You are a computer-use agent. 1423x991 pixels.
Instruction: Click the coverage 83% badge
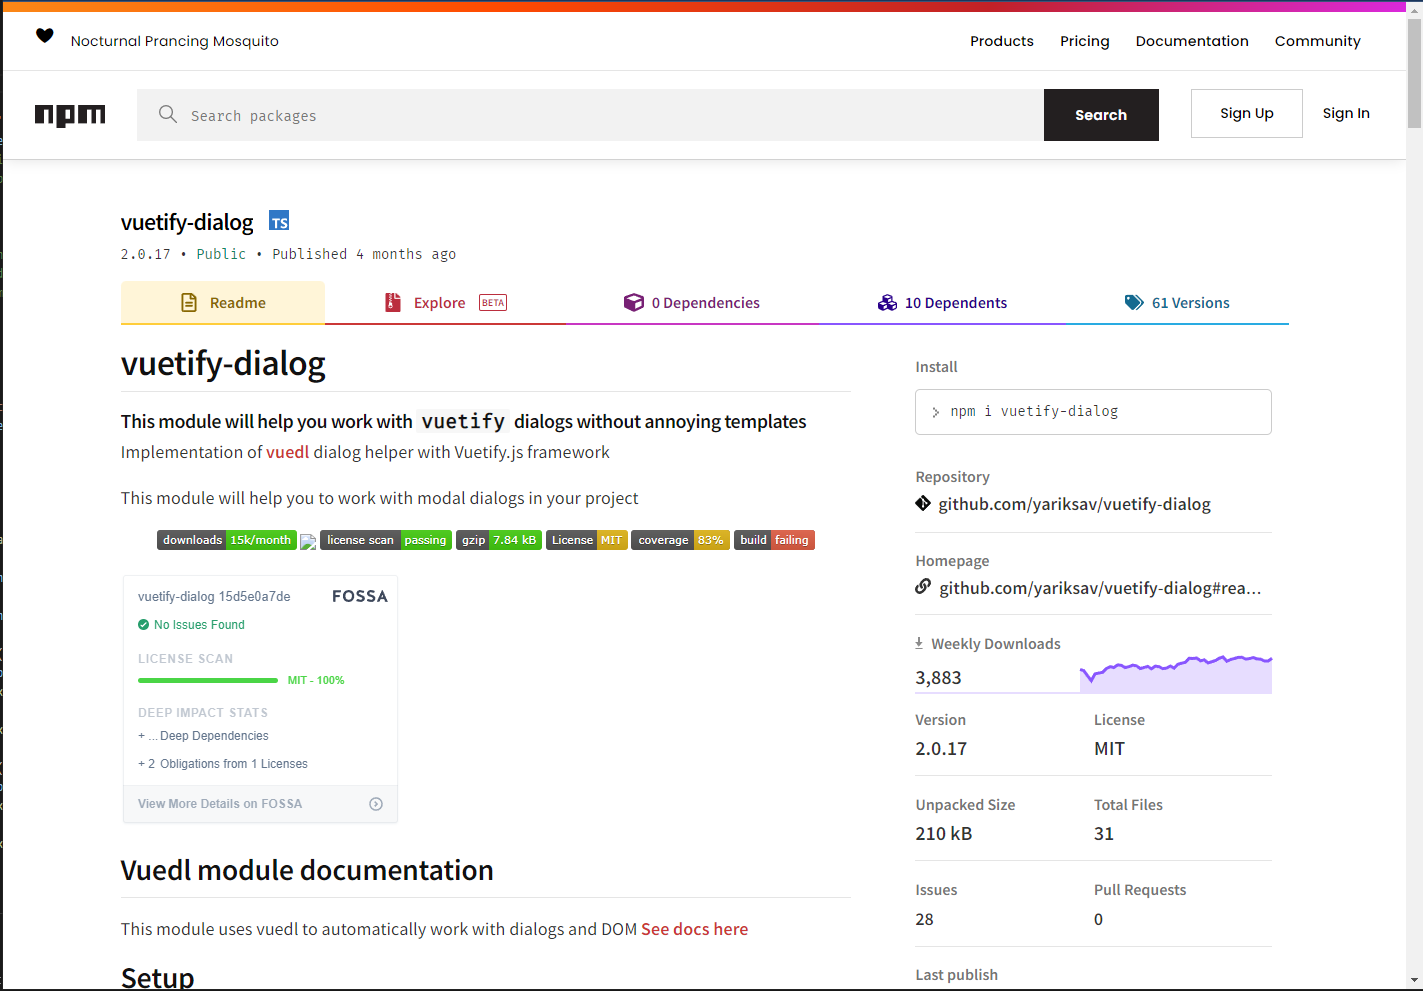[680, 540]
